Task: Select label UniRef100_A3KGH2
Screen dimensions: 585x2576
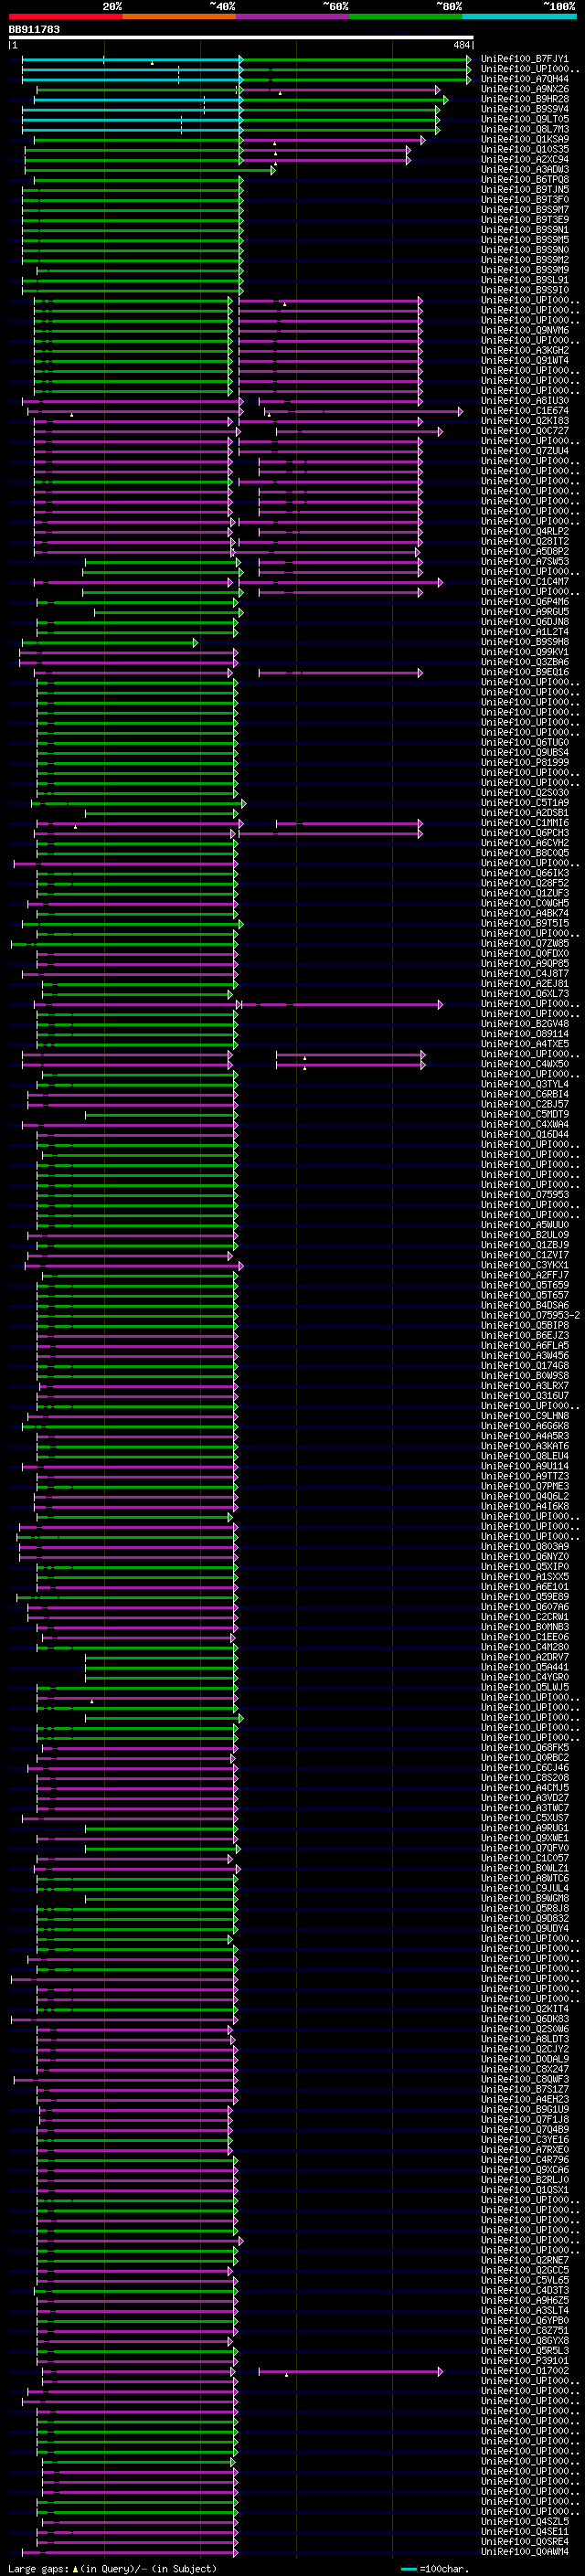Action: click(x=524, y=350)
